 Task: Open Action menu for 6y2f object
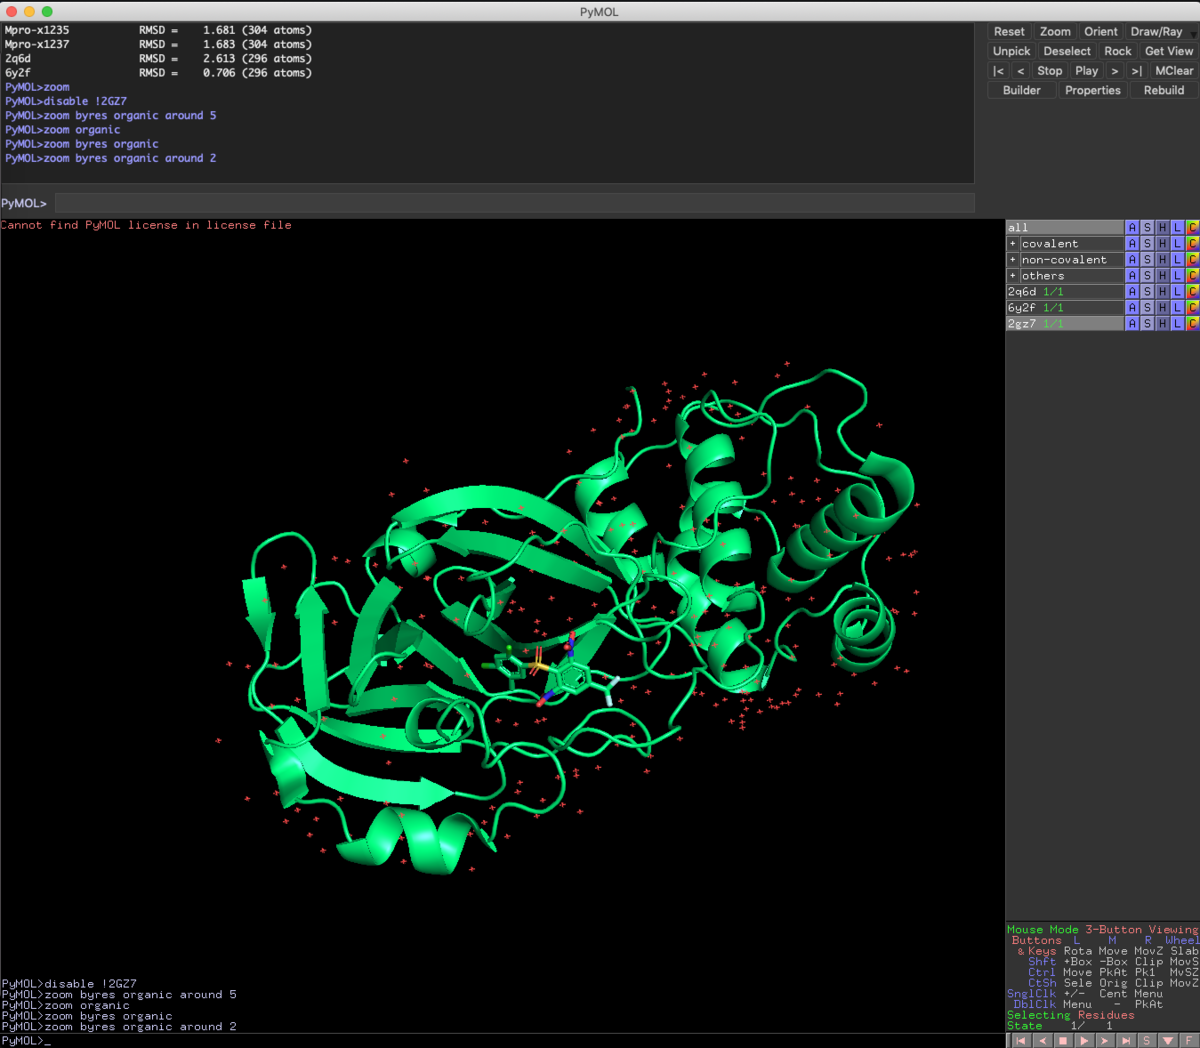[x=1132, y=308]
